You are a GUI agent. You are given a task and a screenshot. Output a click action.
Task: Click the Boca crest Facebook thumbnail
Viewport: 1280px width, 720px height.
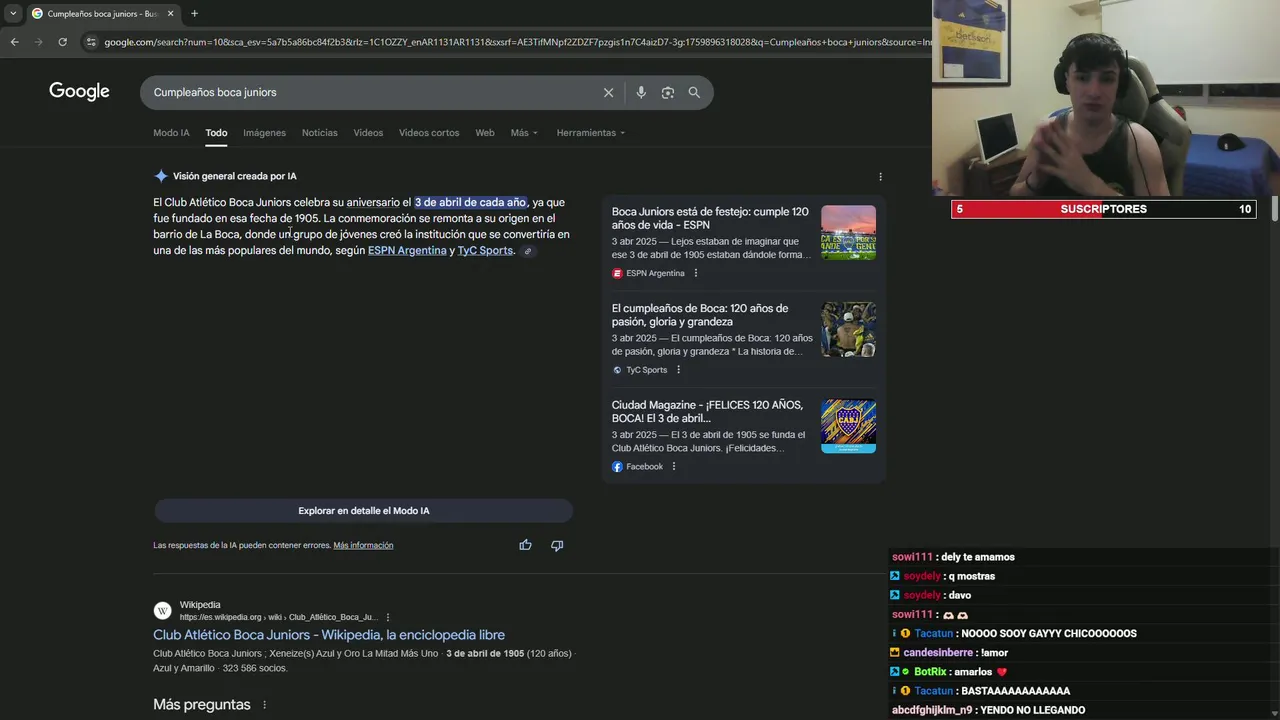coord(848,426)
